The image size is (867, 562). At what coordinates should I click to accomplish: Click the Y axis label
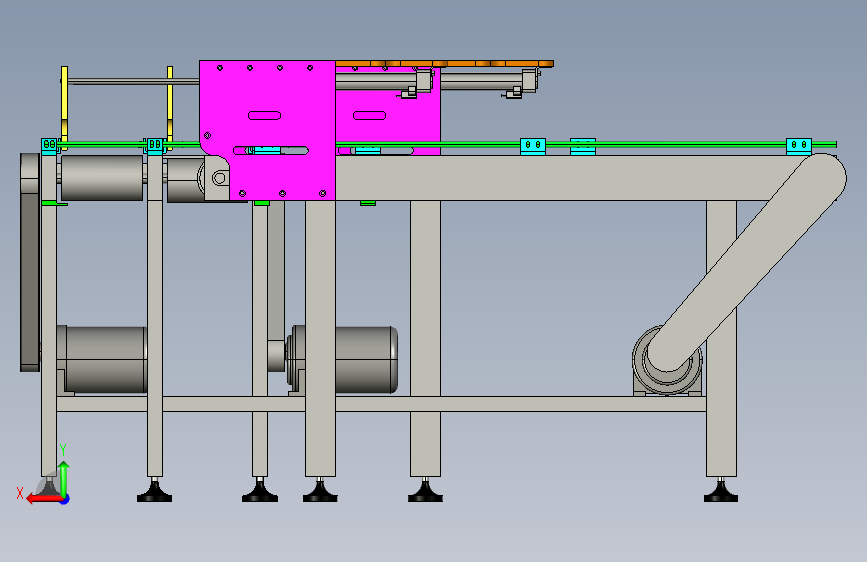63,450
